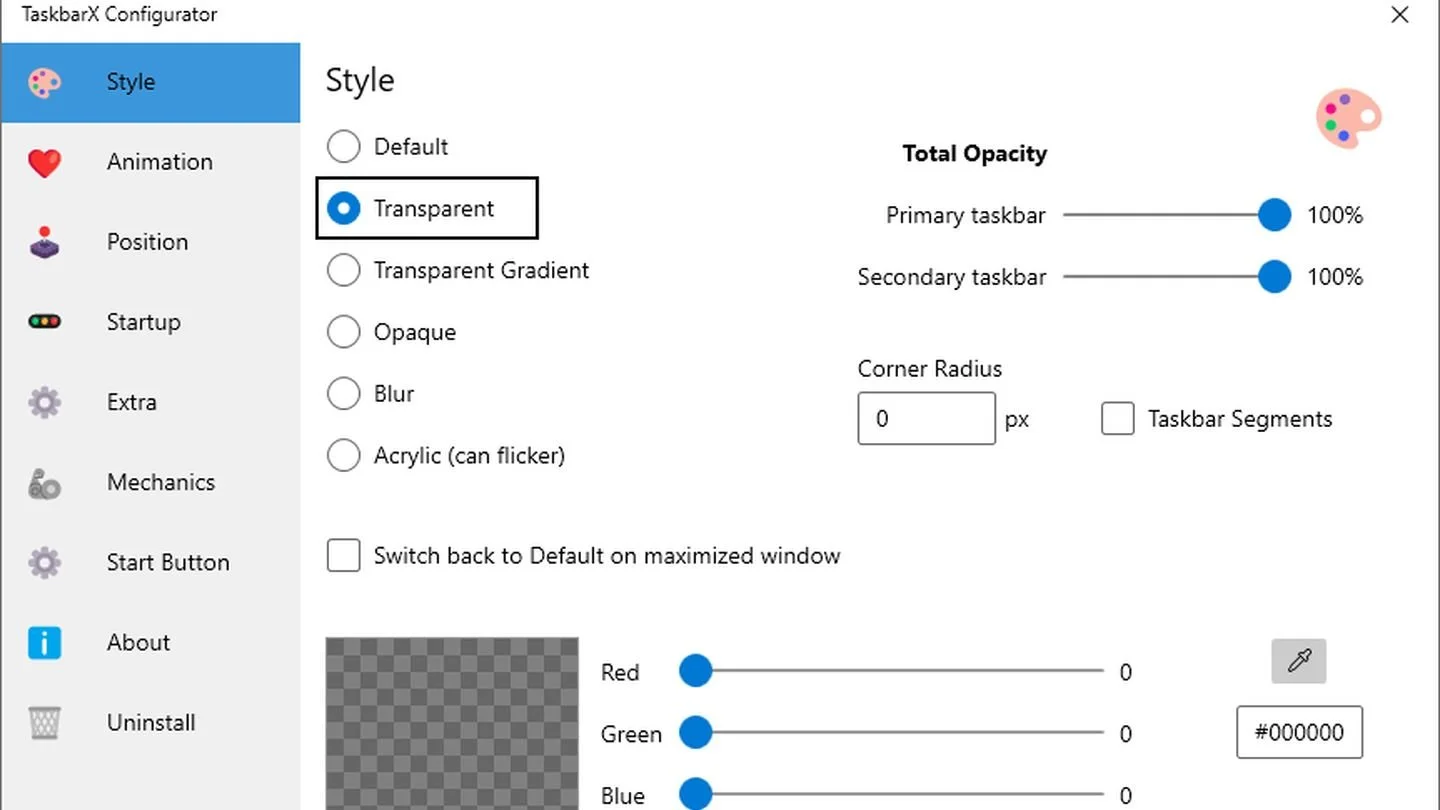This screenshot has height=810, width=1440.
Task: Click the gear icon beside Extra
Action: (44, 402)
